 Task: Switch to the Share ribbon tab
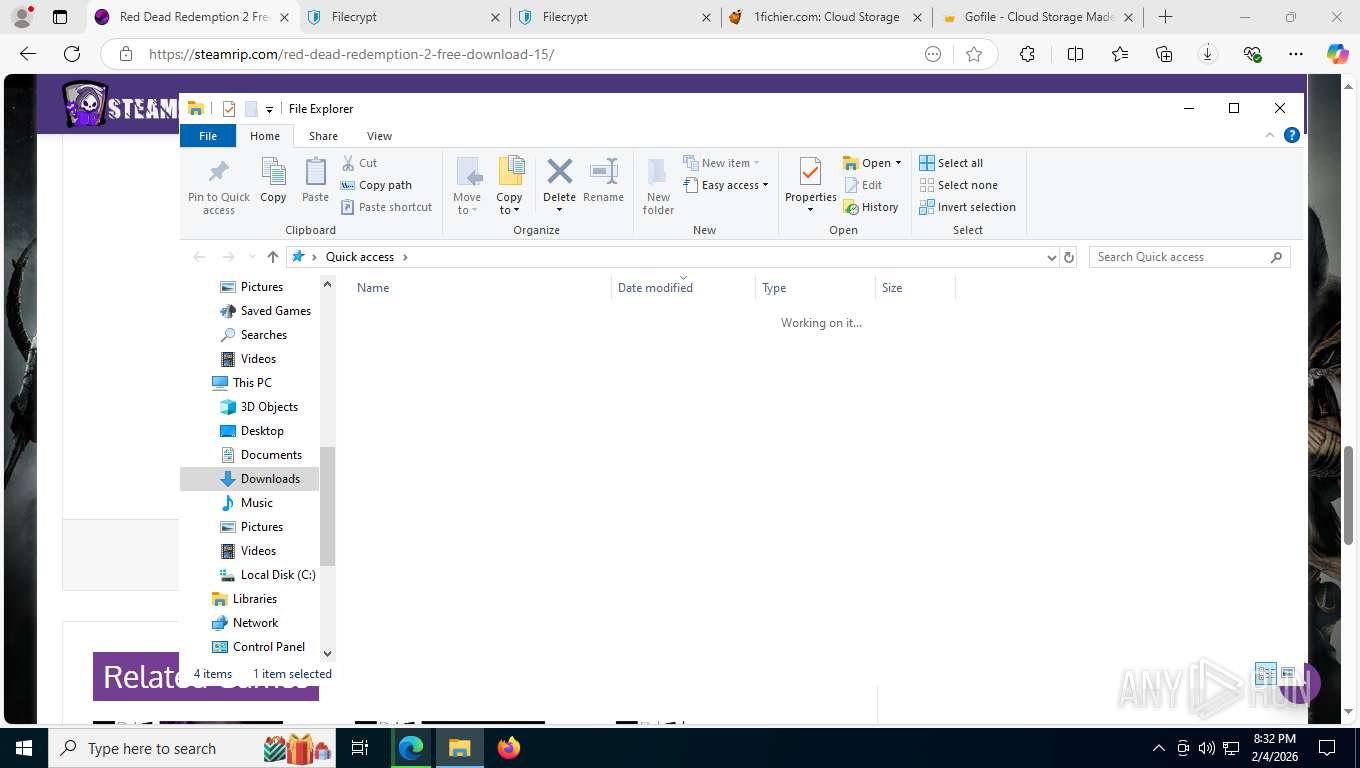pyautogui.click(x=323, y=136)
